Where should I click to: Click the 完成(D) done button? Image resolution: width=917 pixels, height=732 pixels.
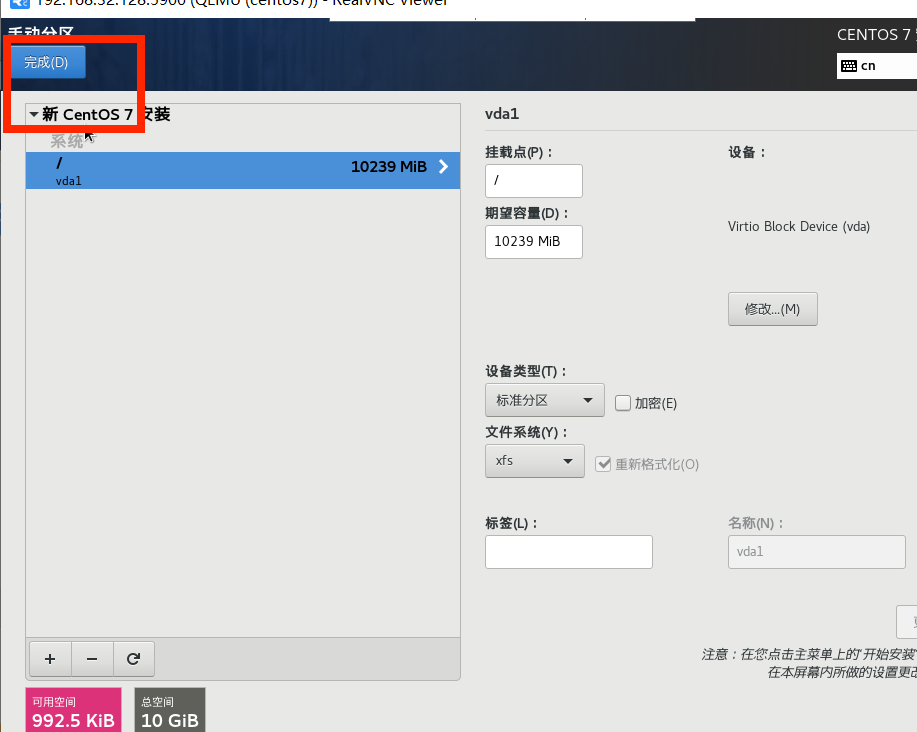48,62
